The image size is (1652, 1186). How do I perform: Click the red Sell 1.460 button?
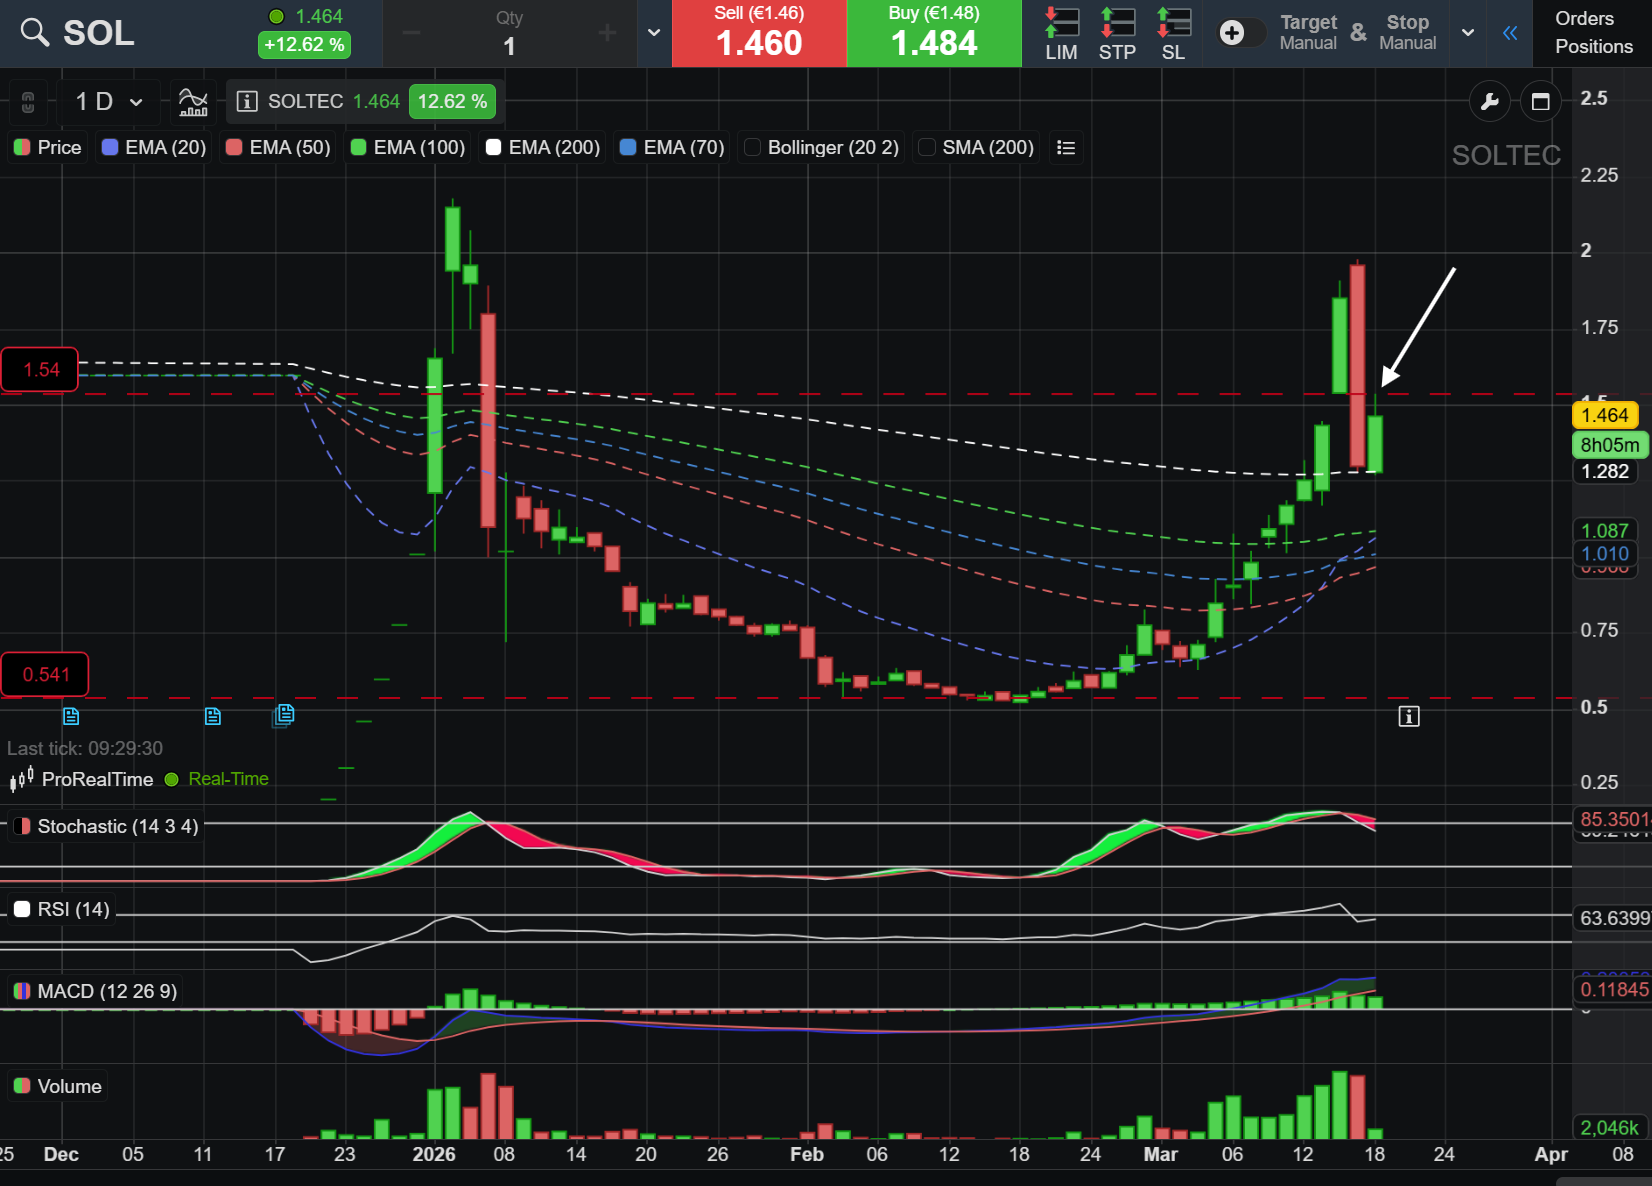[759, 33]
